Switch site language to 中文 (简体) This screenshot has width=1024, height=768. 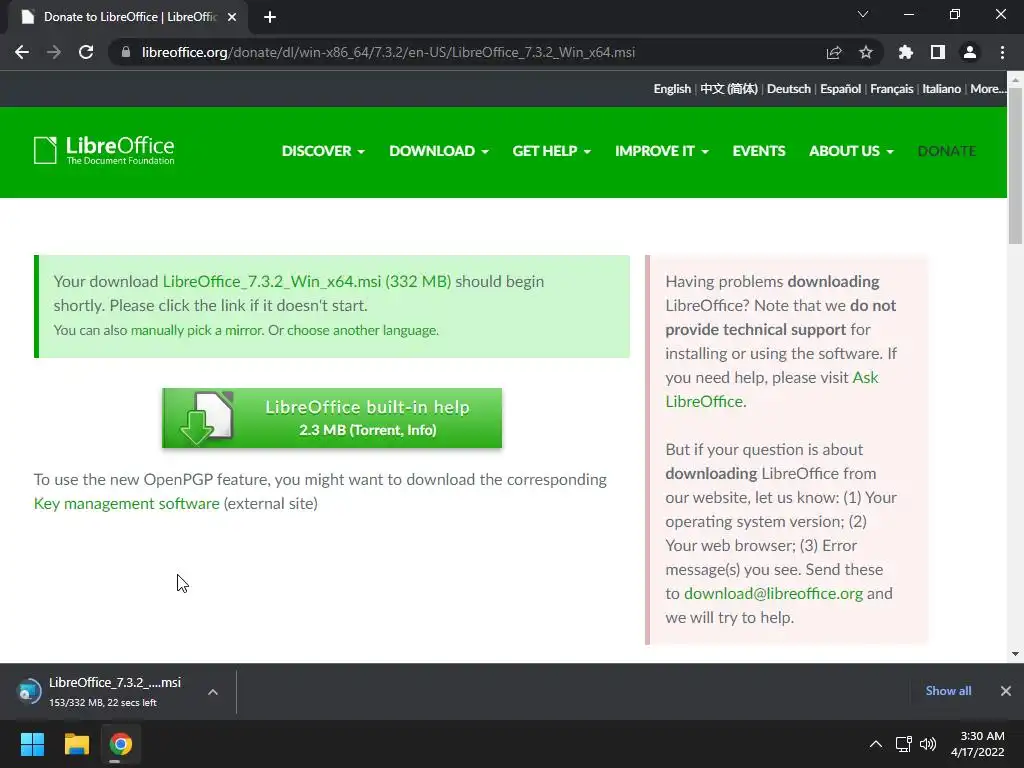tap(729, 89)
